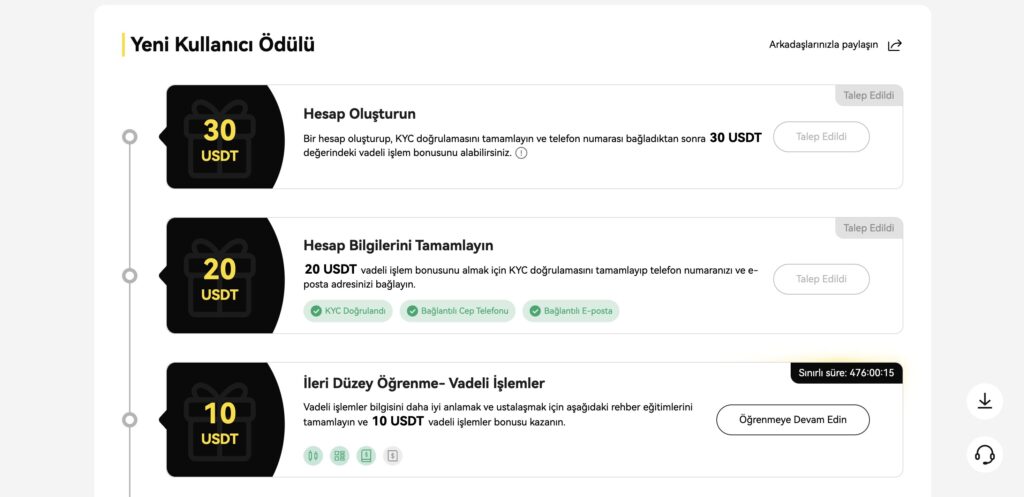Click 'Talep Edildi' button in Hesap Bilgilerini Tamamlayın
1024x497 pixels.
click(822, 280)
